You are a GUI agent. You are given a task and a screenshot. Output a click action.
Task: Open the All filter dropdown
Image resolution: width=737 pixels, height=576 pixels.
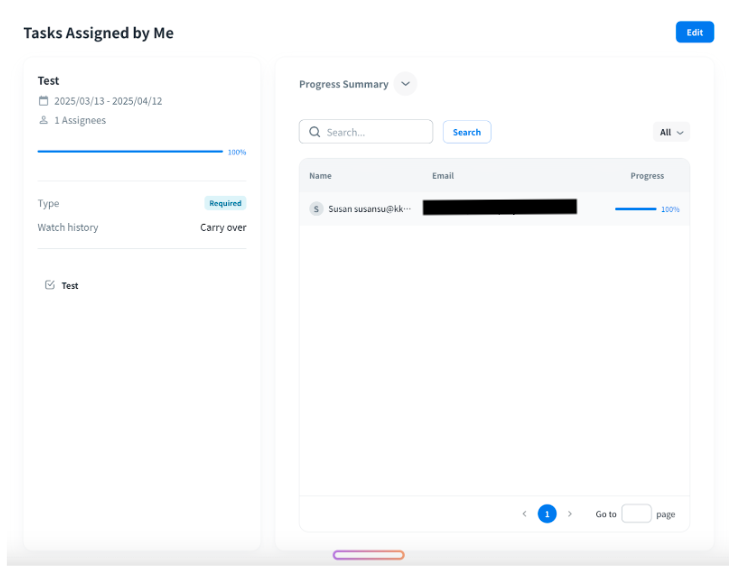(x=671, y=132)
